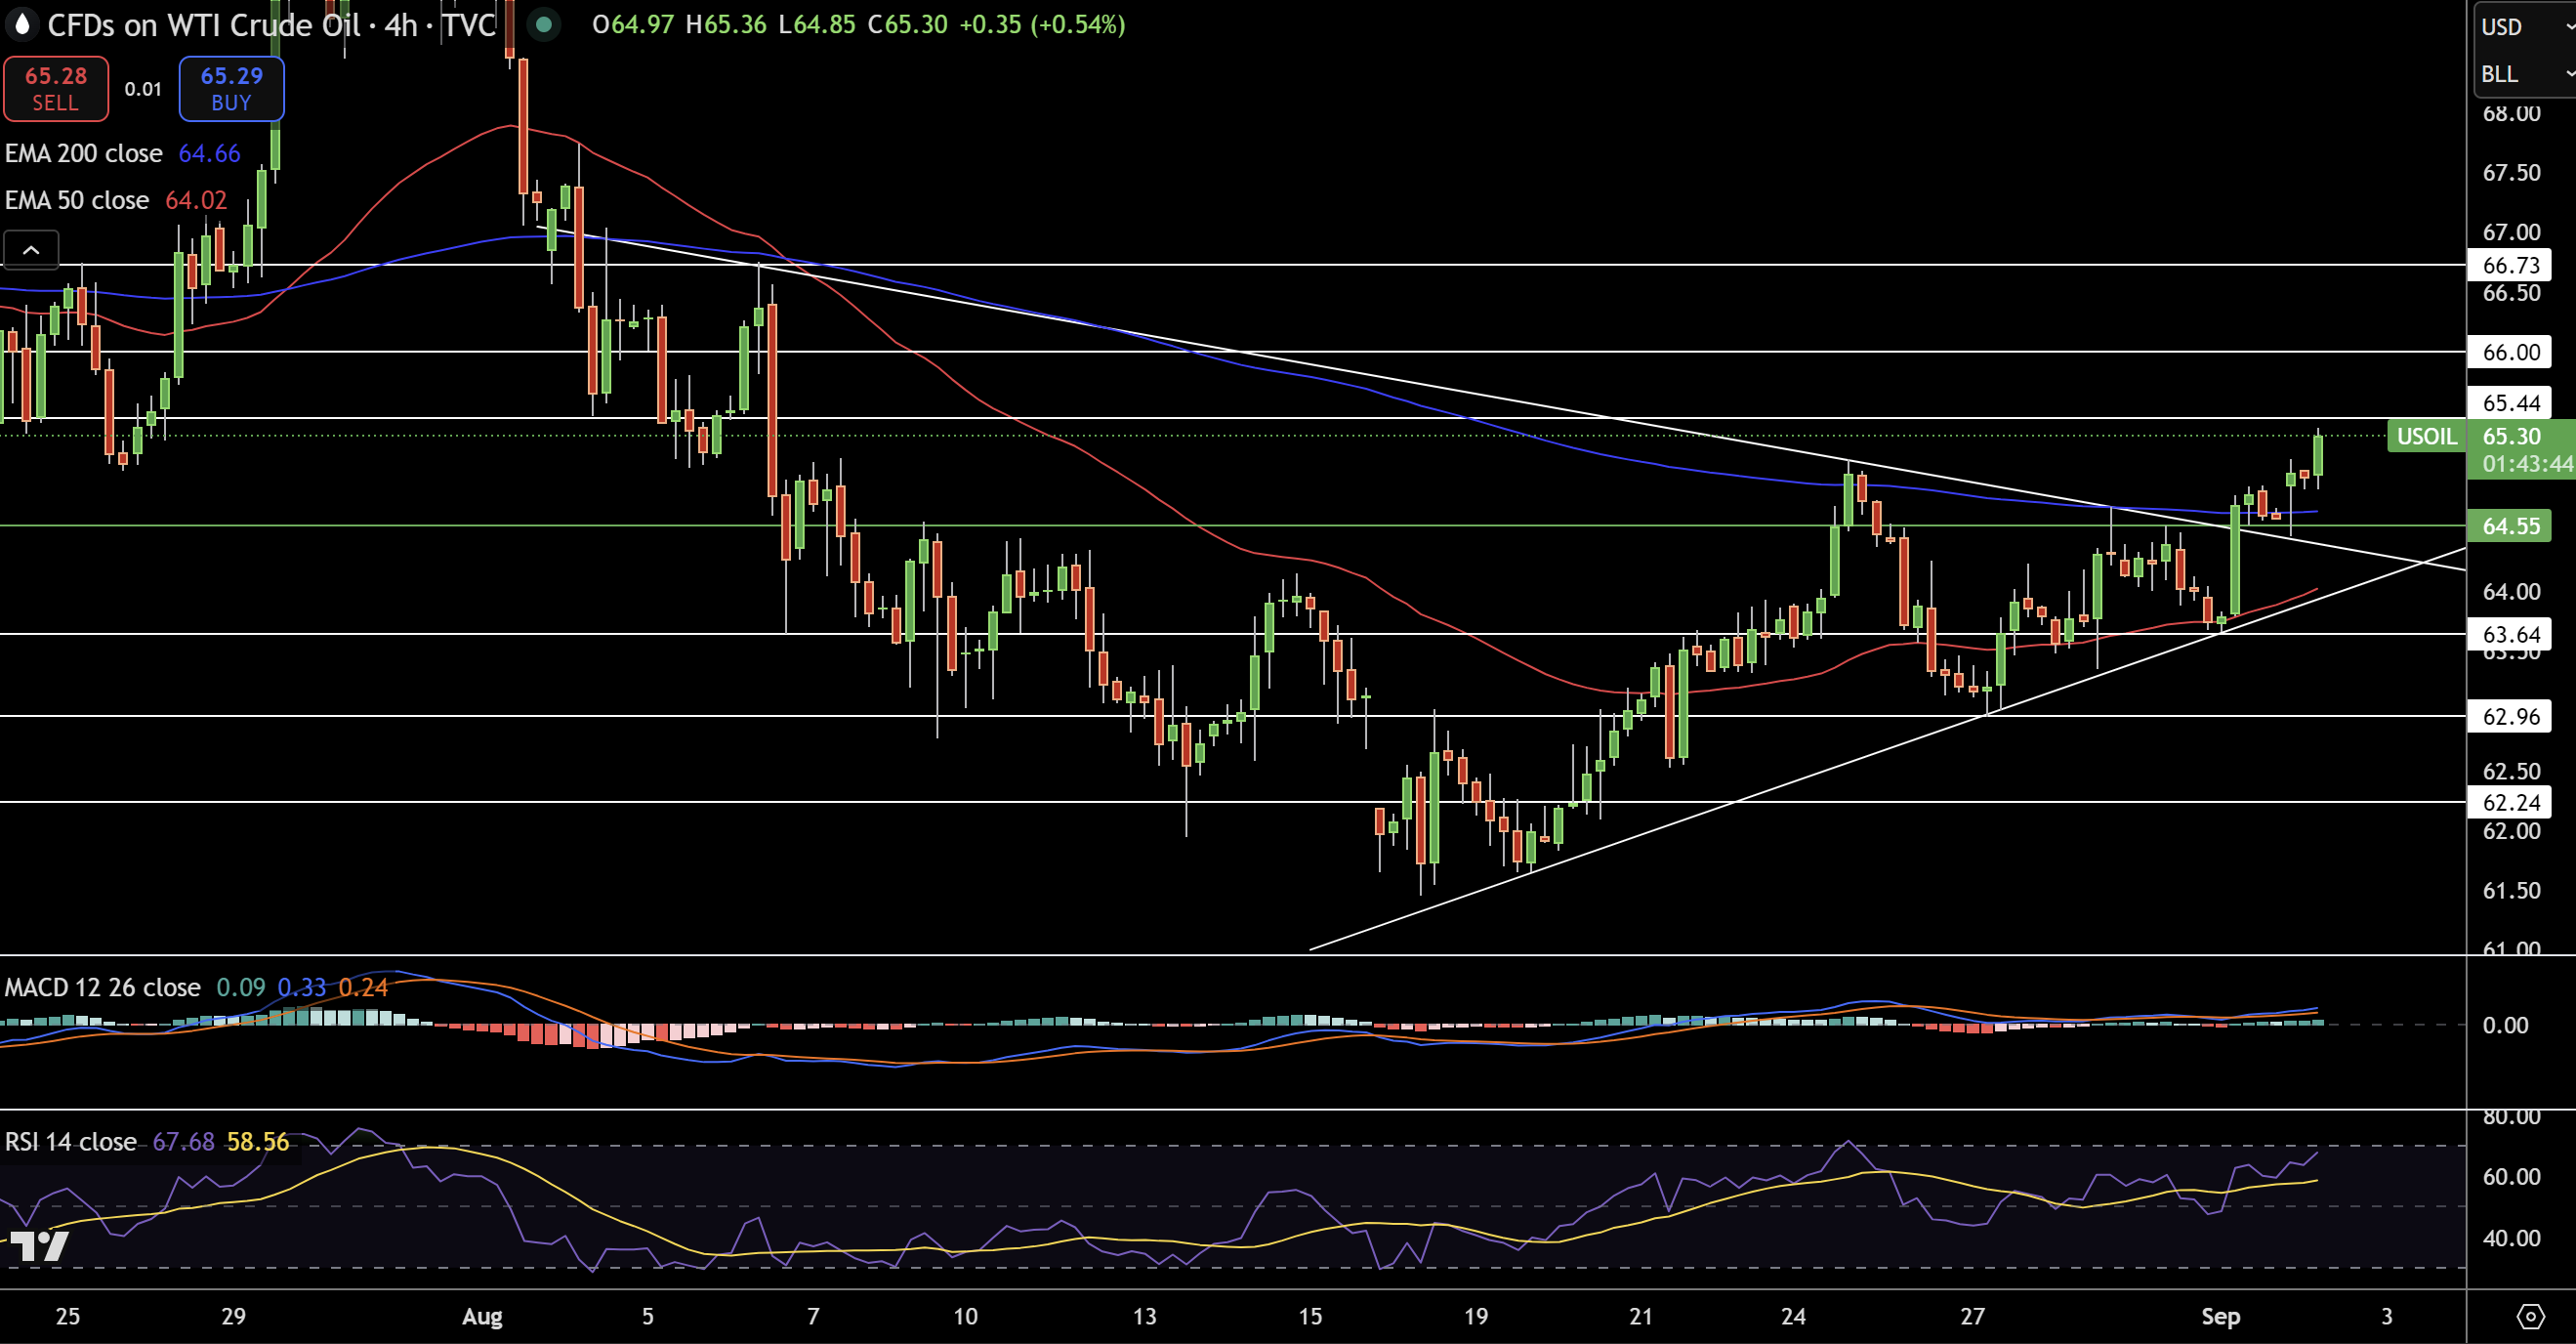Click the 66.00 horizontal line price label

2510,352
